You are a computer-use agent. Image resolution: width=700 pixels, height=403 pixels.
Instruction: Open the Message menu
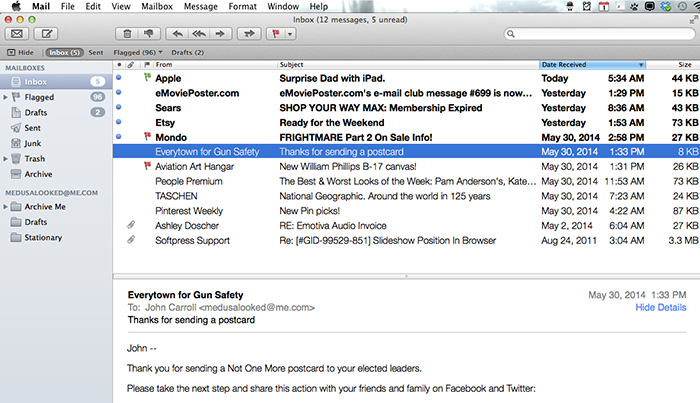click(x=200, y=6)
